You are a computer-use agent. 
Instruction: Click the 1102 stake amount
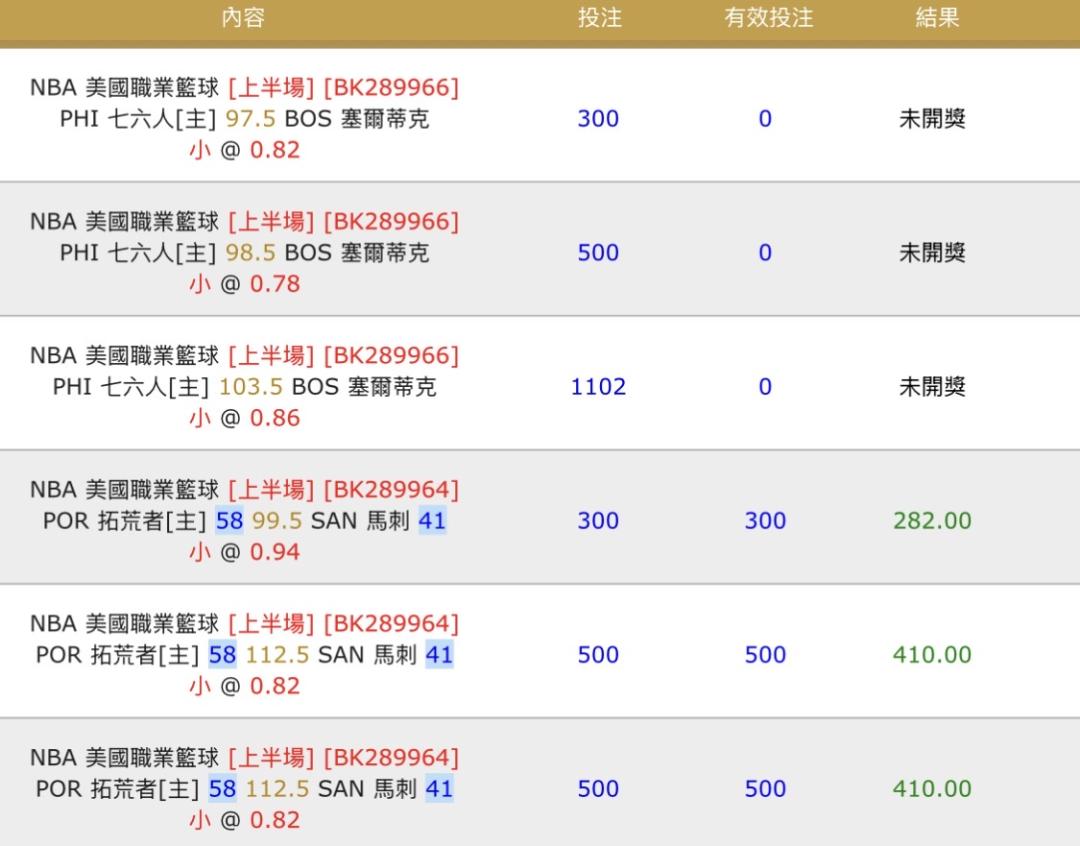[598, 387]
